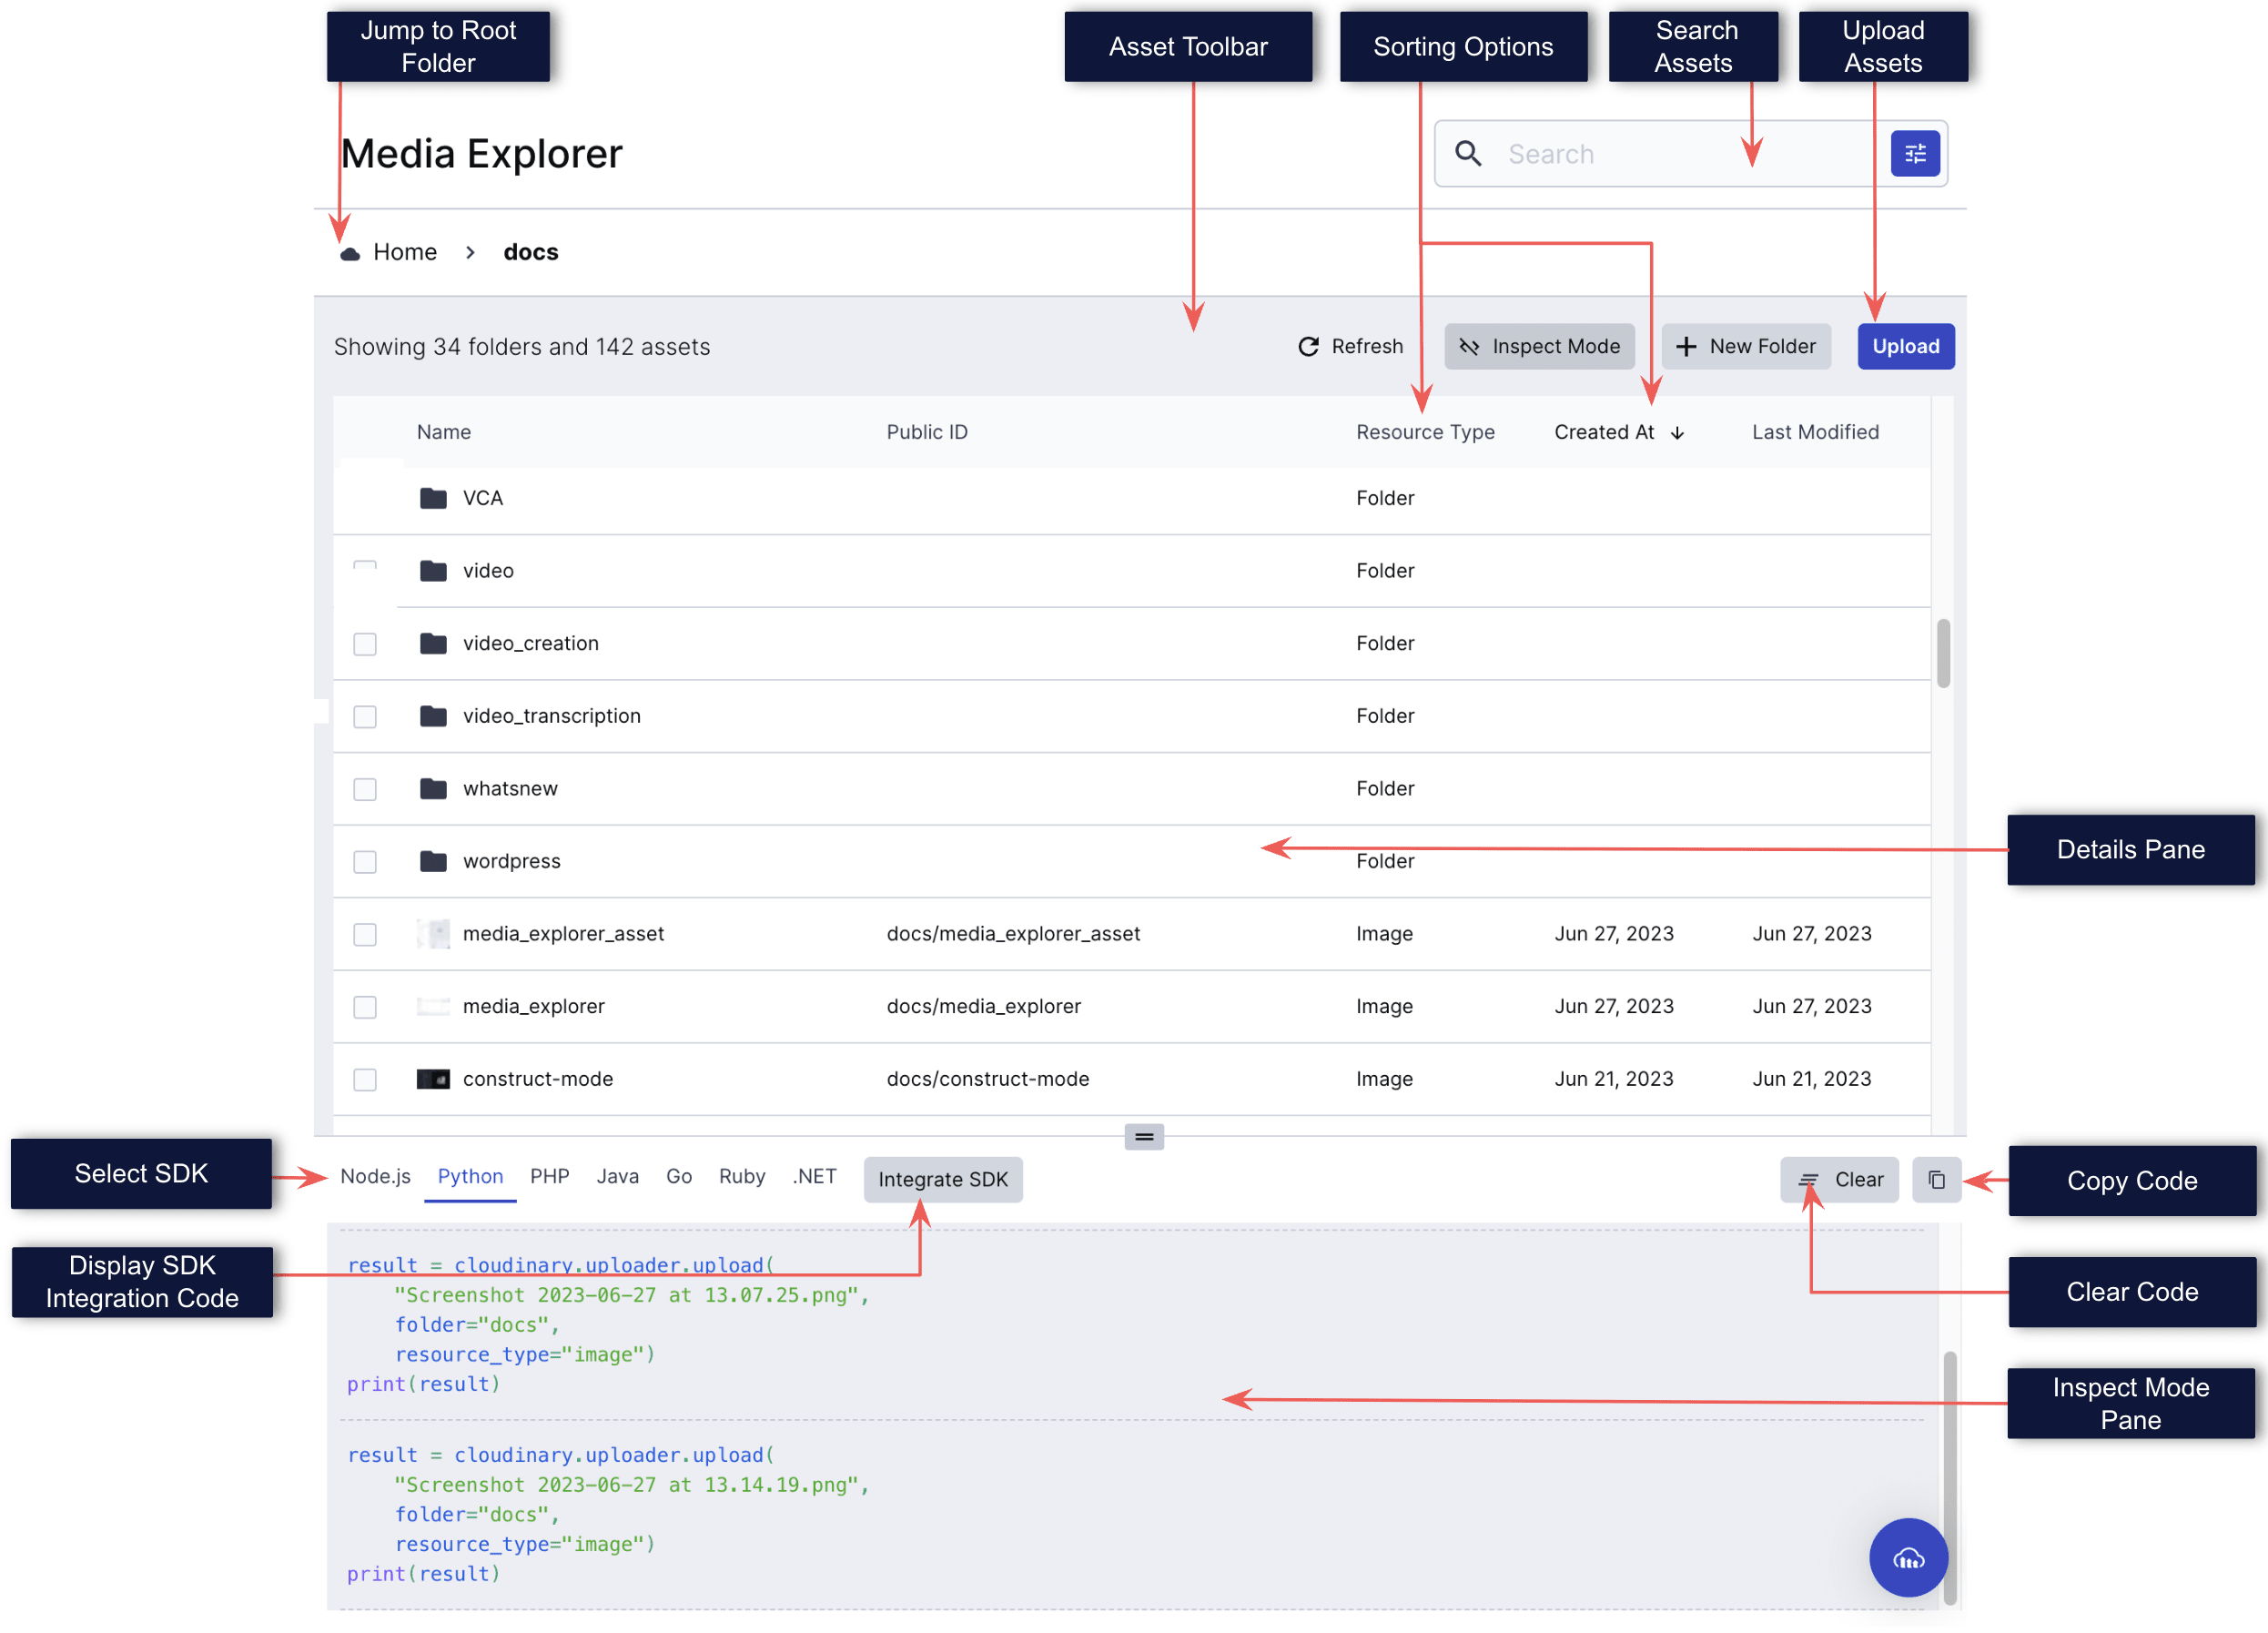Switch to the Node.js SDK tab

click(x=375, y=1177)
